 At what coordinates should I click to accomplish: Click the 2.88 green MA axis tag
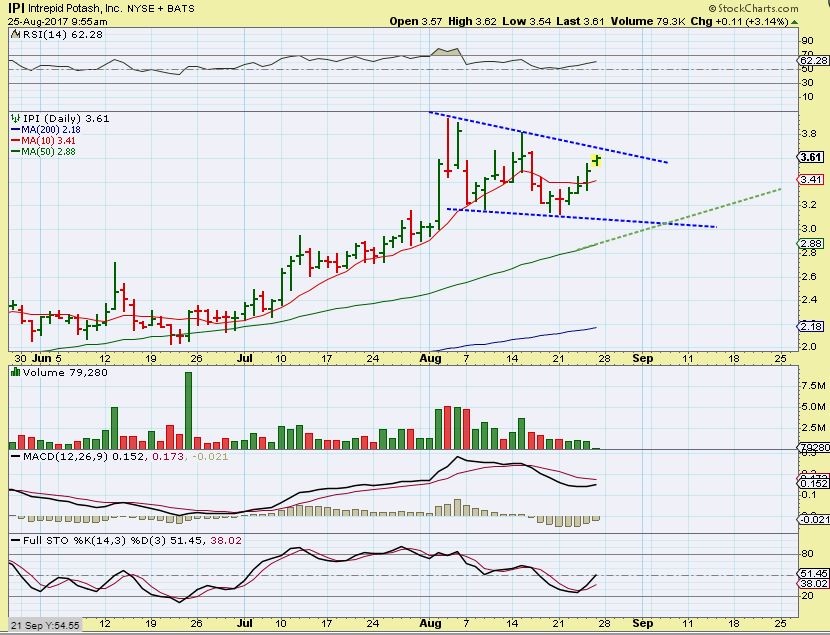point(811,243)
